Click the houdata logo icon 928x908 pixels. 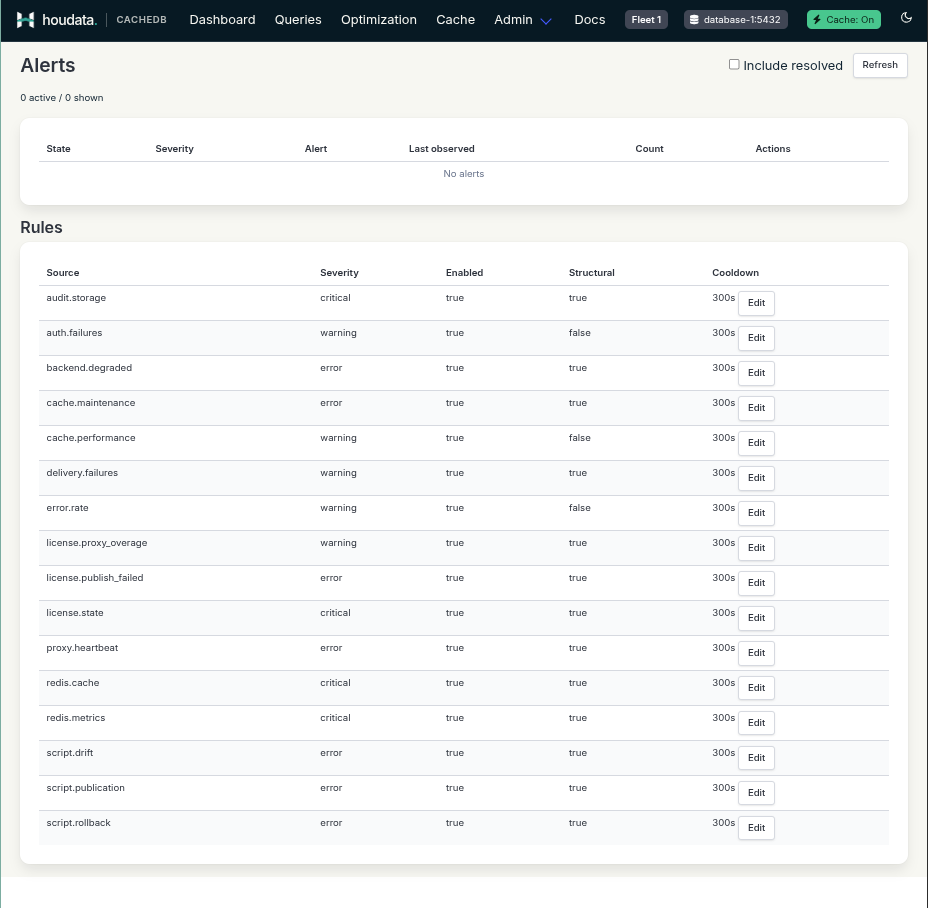tap(25, 20)
